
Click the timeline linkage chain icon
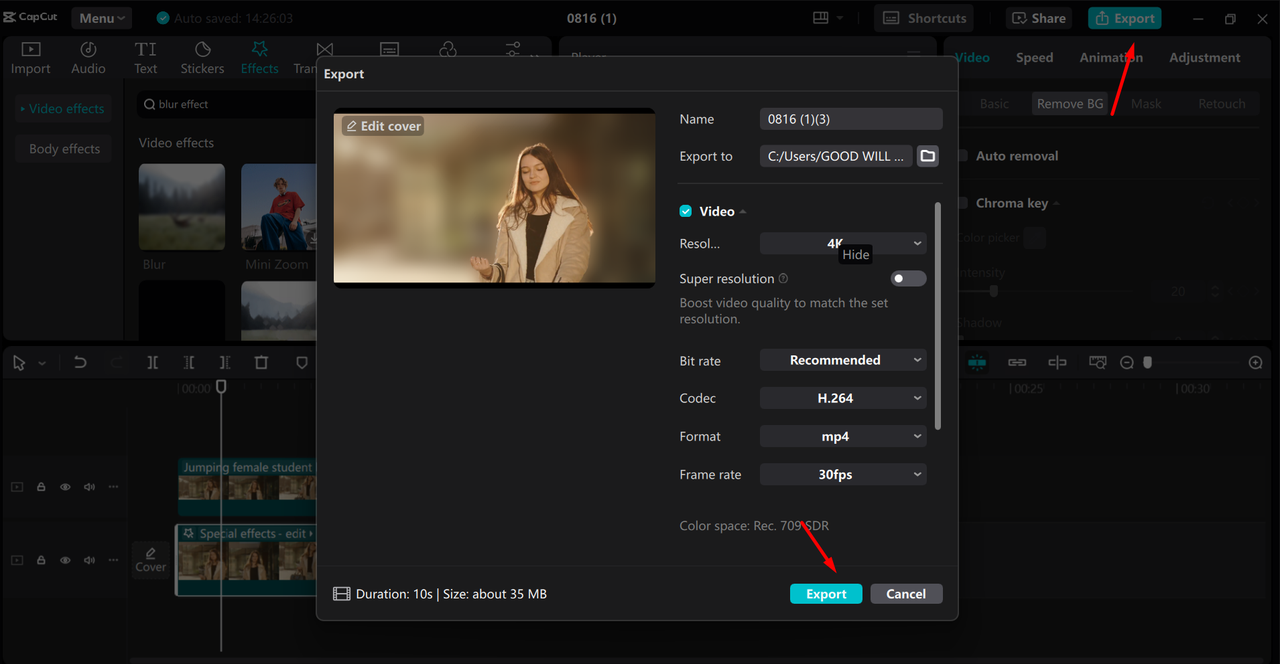[x=1017, y=363]
